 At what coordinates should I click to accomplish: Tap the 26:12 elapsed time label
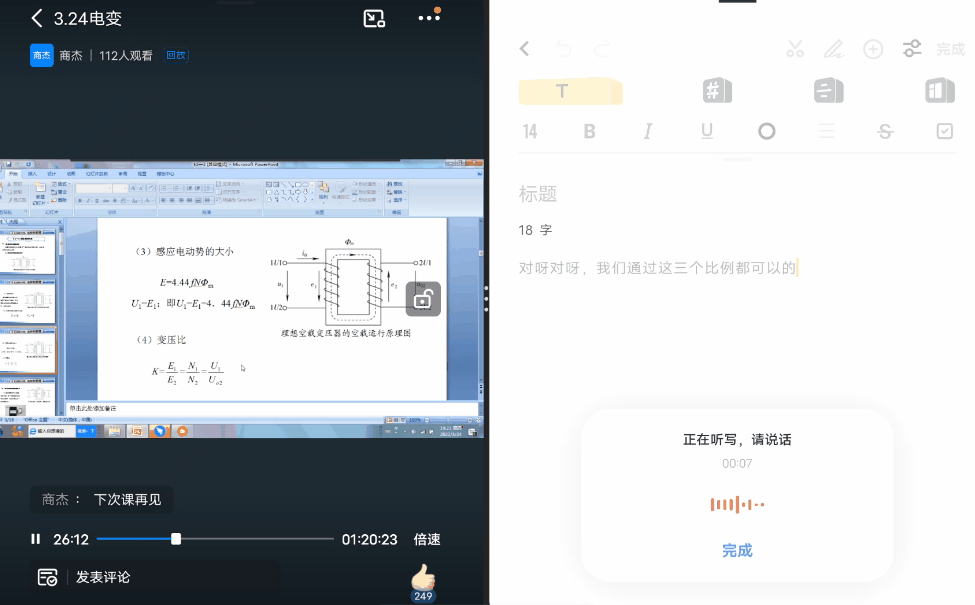point(71,539)
